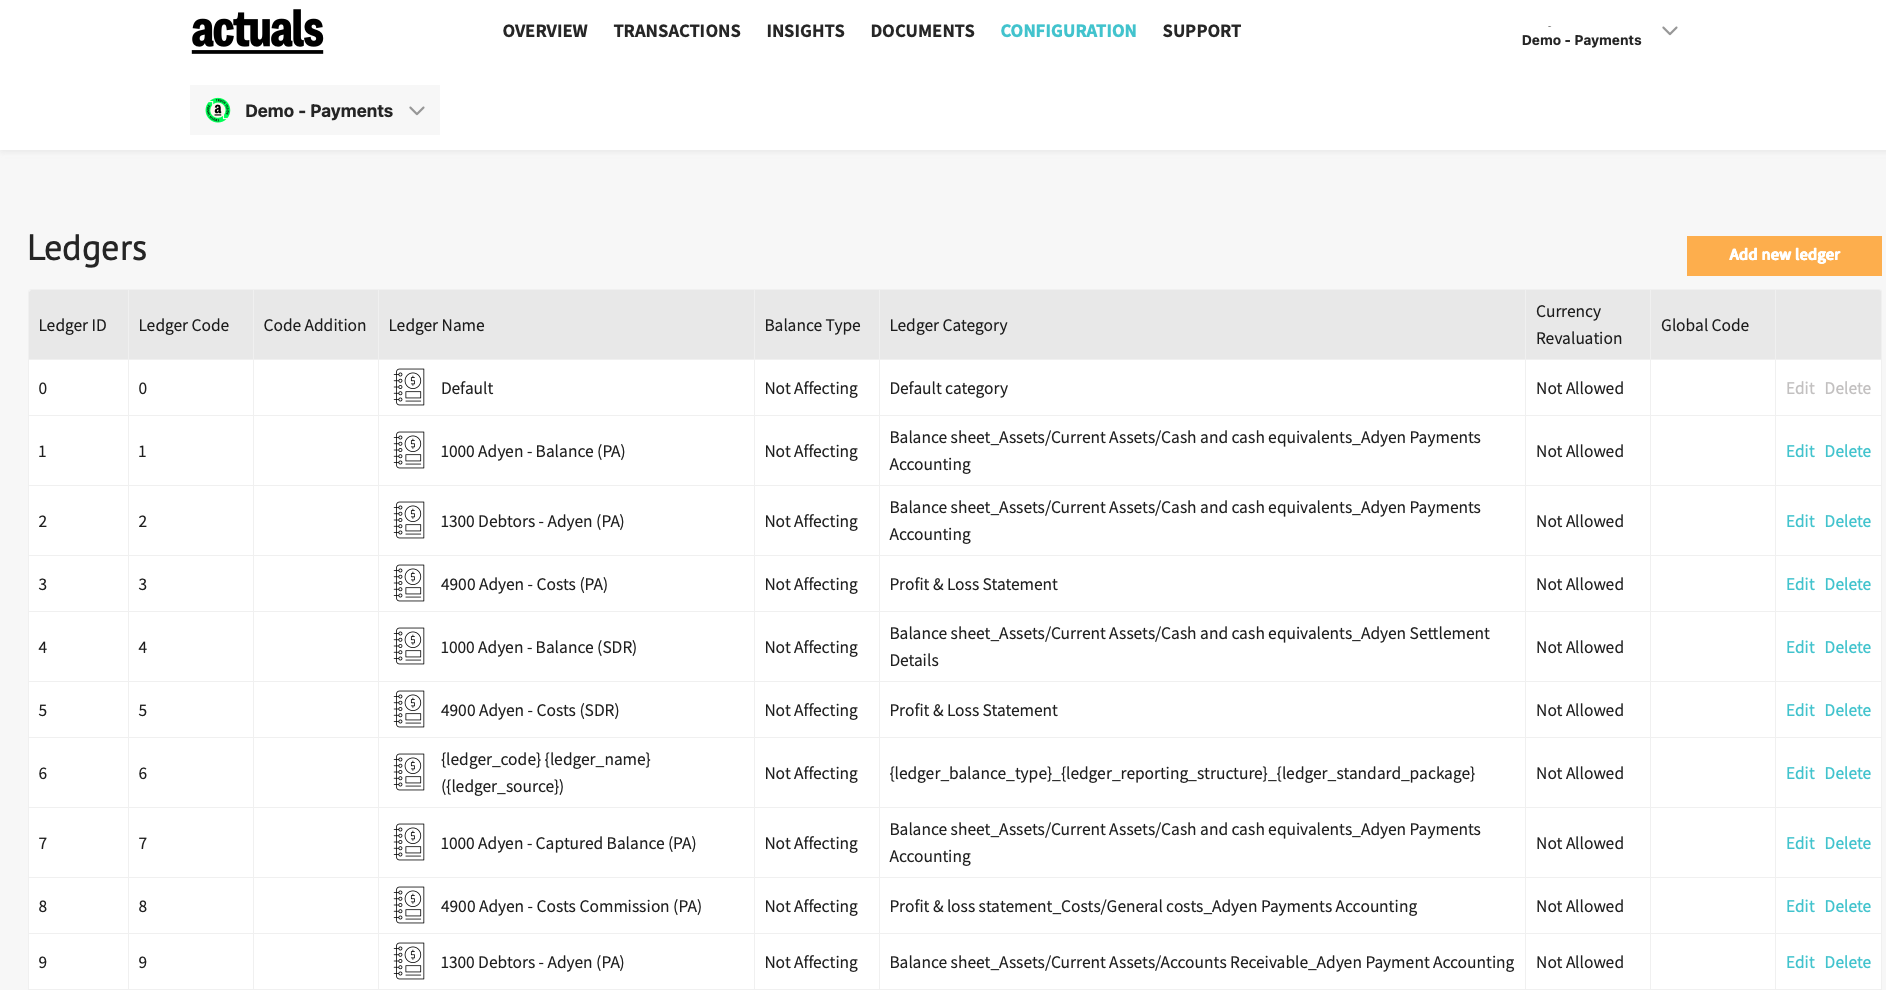1886x990 pixels.
Task: Delete the 1000 Adyen - Balance (SDR) ledger
Action: tap(1847, 647)
